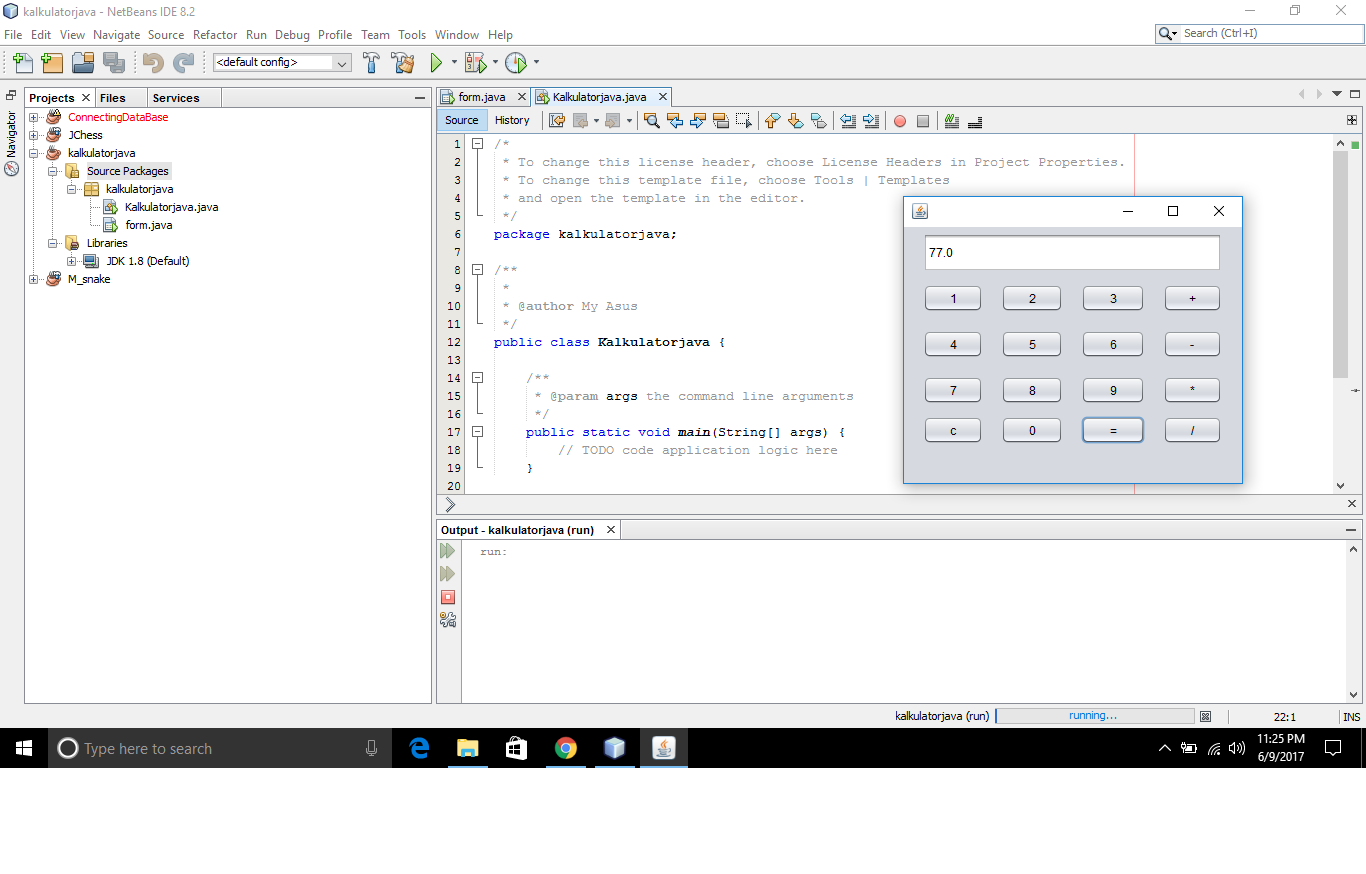Open Profile Project dropdown arrow
1366x874 pixels.
point(536,62)
